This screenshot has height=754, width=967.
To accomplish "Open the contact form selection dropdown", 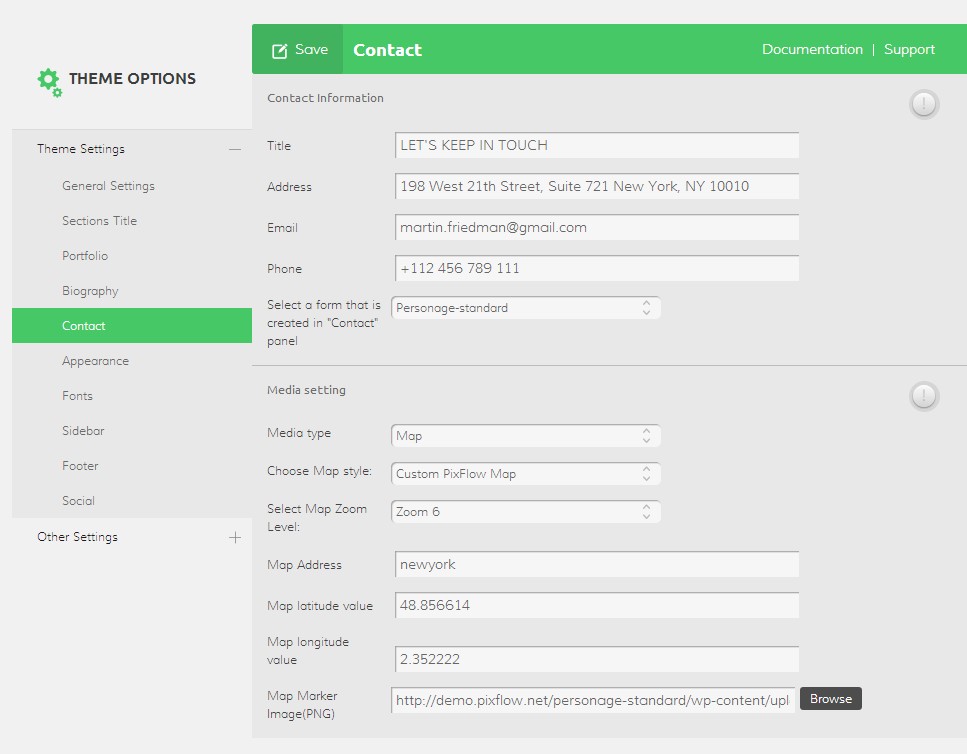I will pyautogui.click(x=526, y=308).
